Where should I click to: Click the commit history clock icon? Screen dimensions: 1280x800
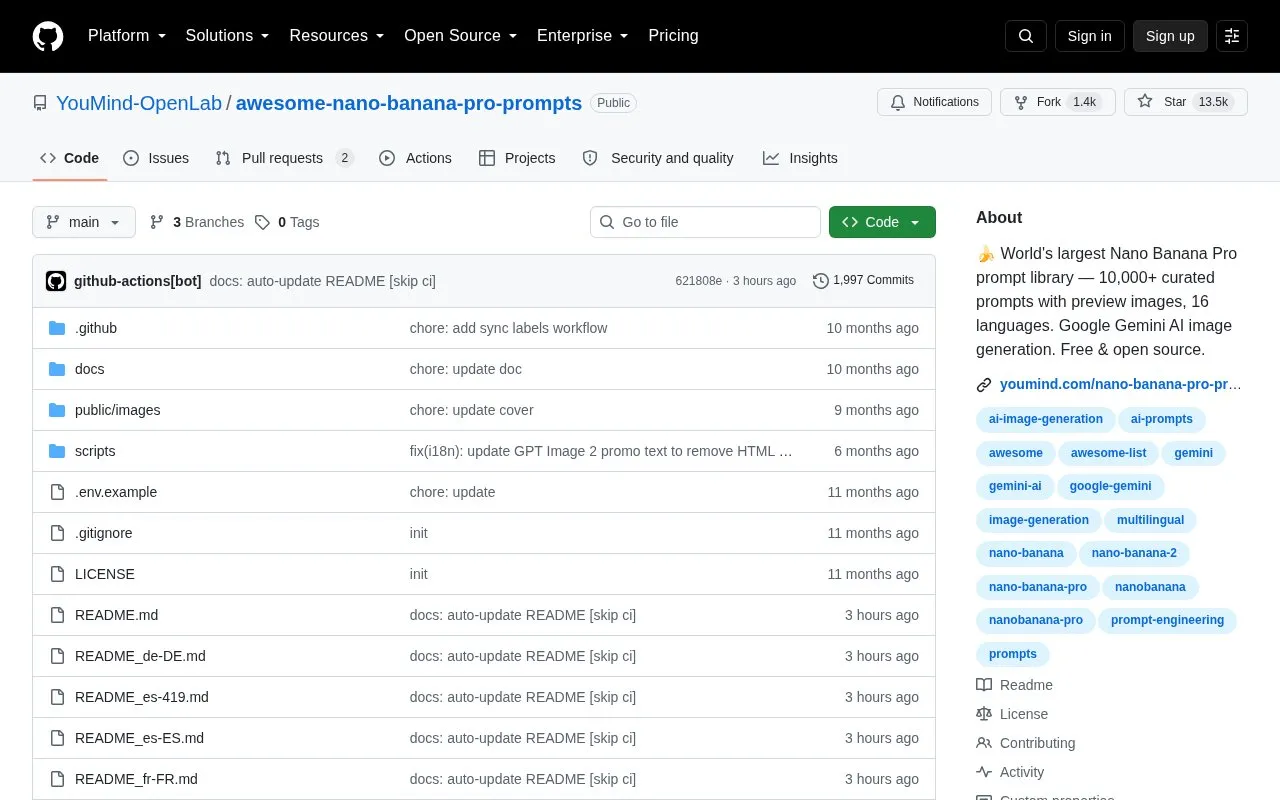click(x=821, y=281)
